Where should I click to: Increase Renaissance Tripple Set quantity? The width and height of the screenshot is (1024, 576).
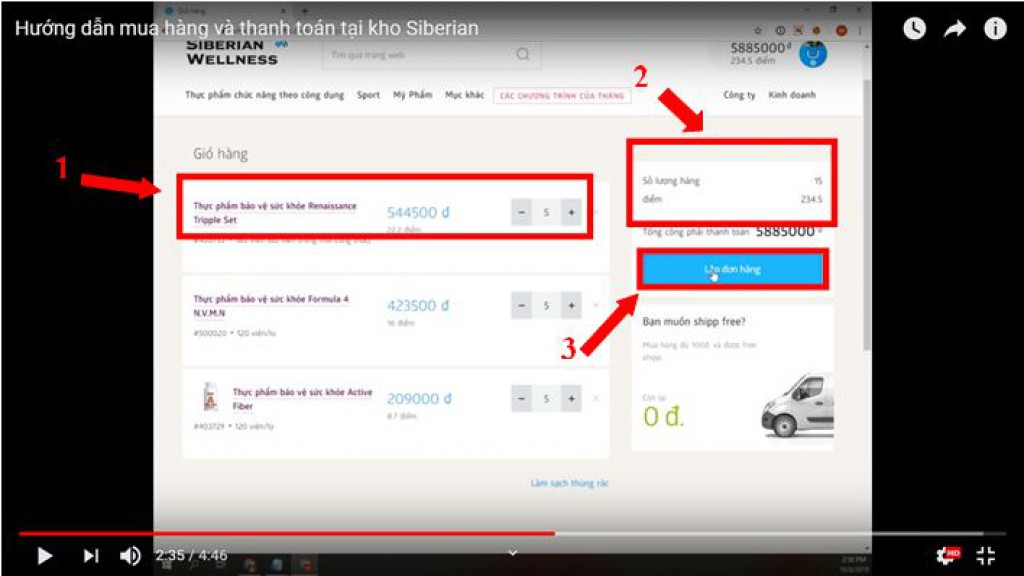pyautogui.click(x=570, y=212)
